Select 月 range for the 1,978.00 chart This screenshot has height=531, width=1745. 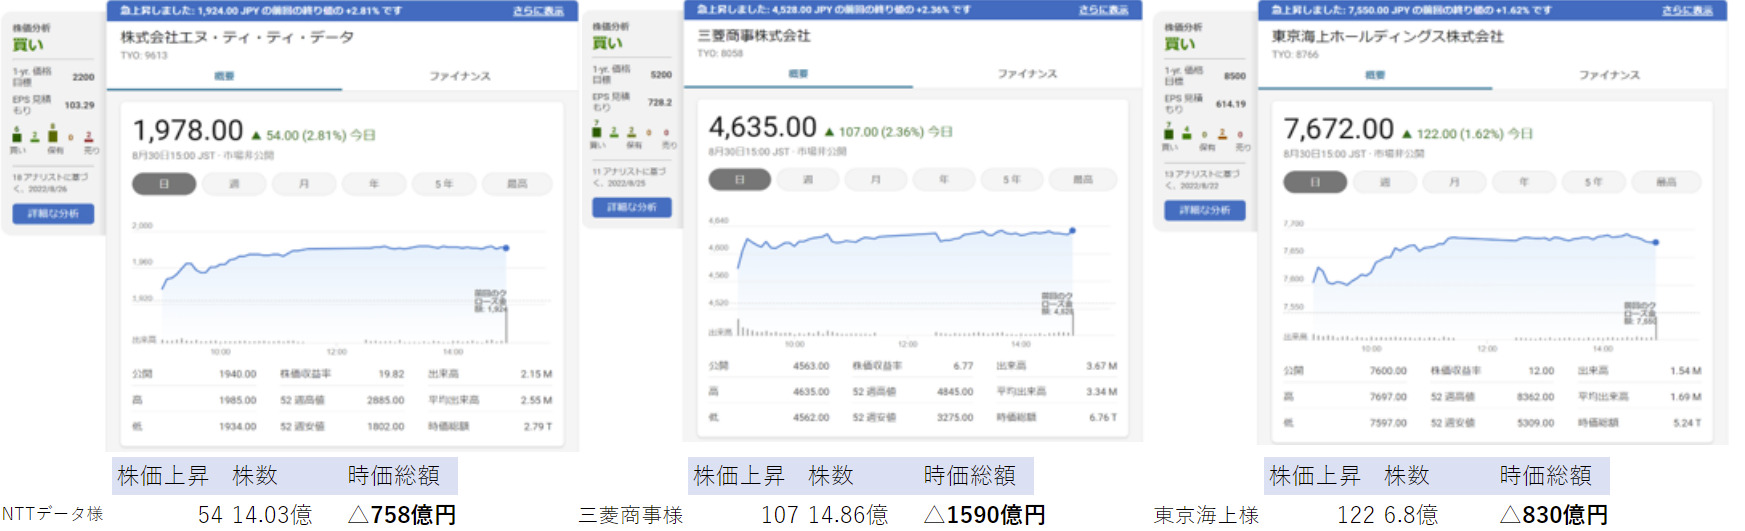[x=304, y=184]
